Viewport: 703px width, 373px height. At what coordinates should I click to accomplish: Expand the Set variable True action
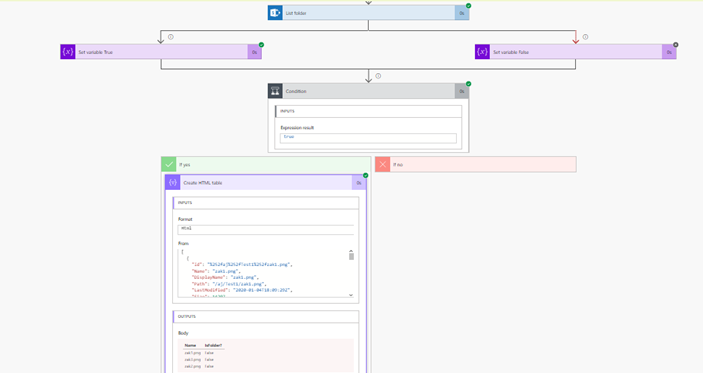[161, 52]
